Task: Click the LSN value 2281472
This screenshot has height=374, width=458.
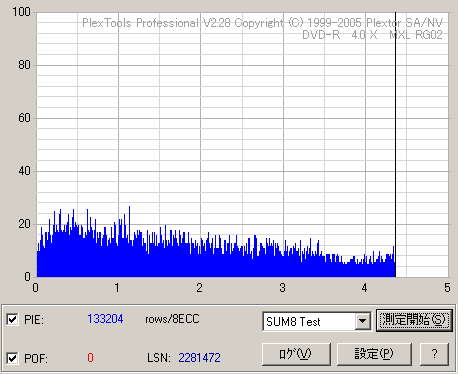Action: 199,358
